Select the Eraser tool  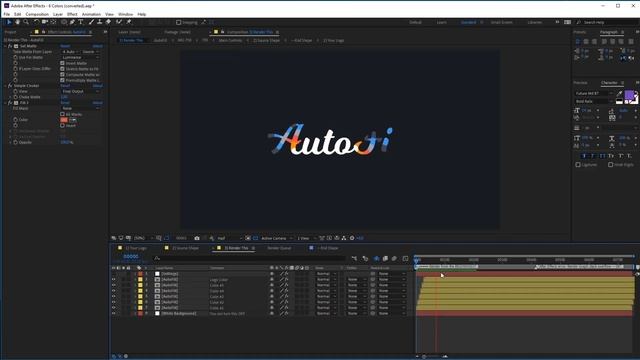pos(108,22)
